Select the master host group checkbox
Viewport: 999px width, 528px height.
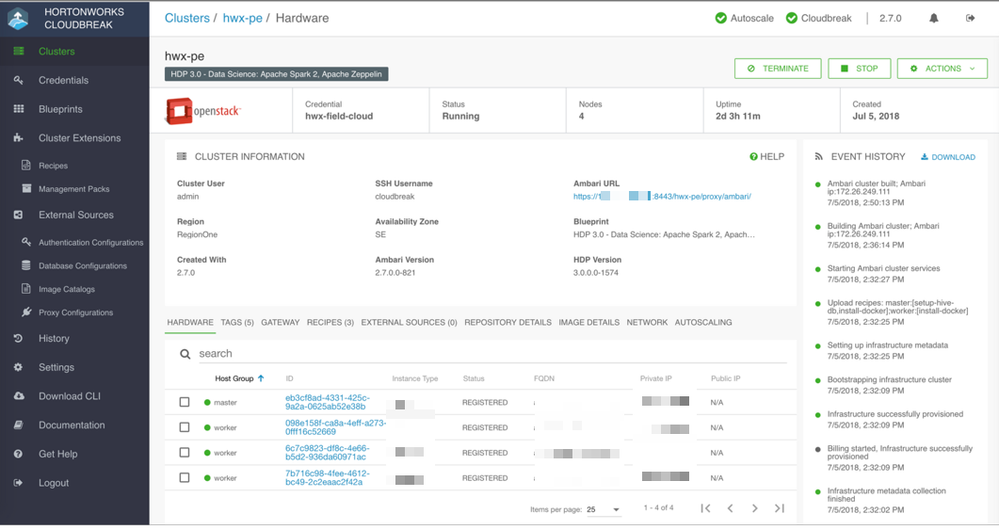tap(184, 402)
